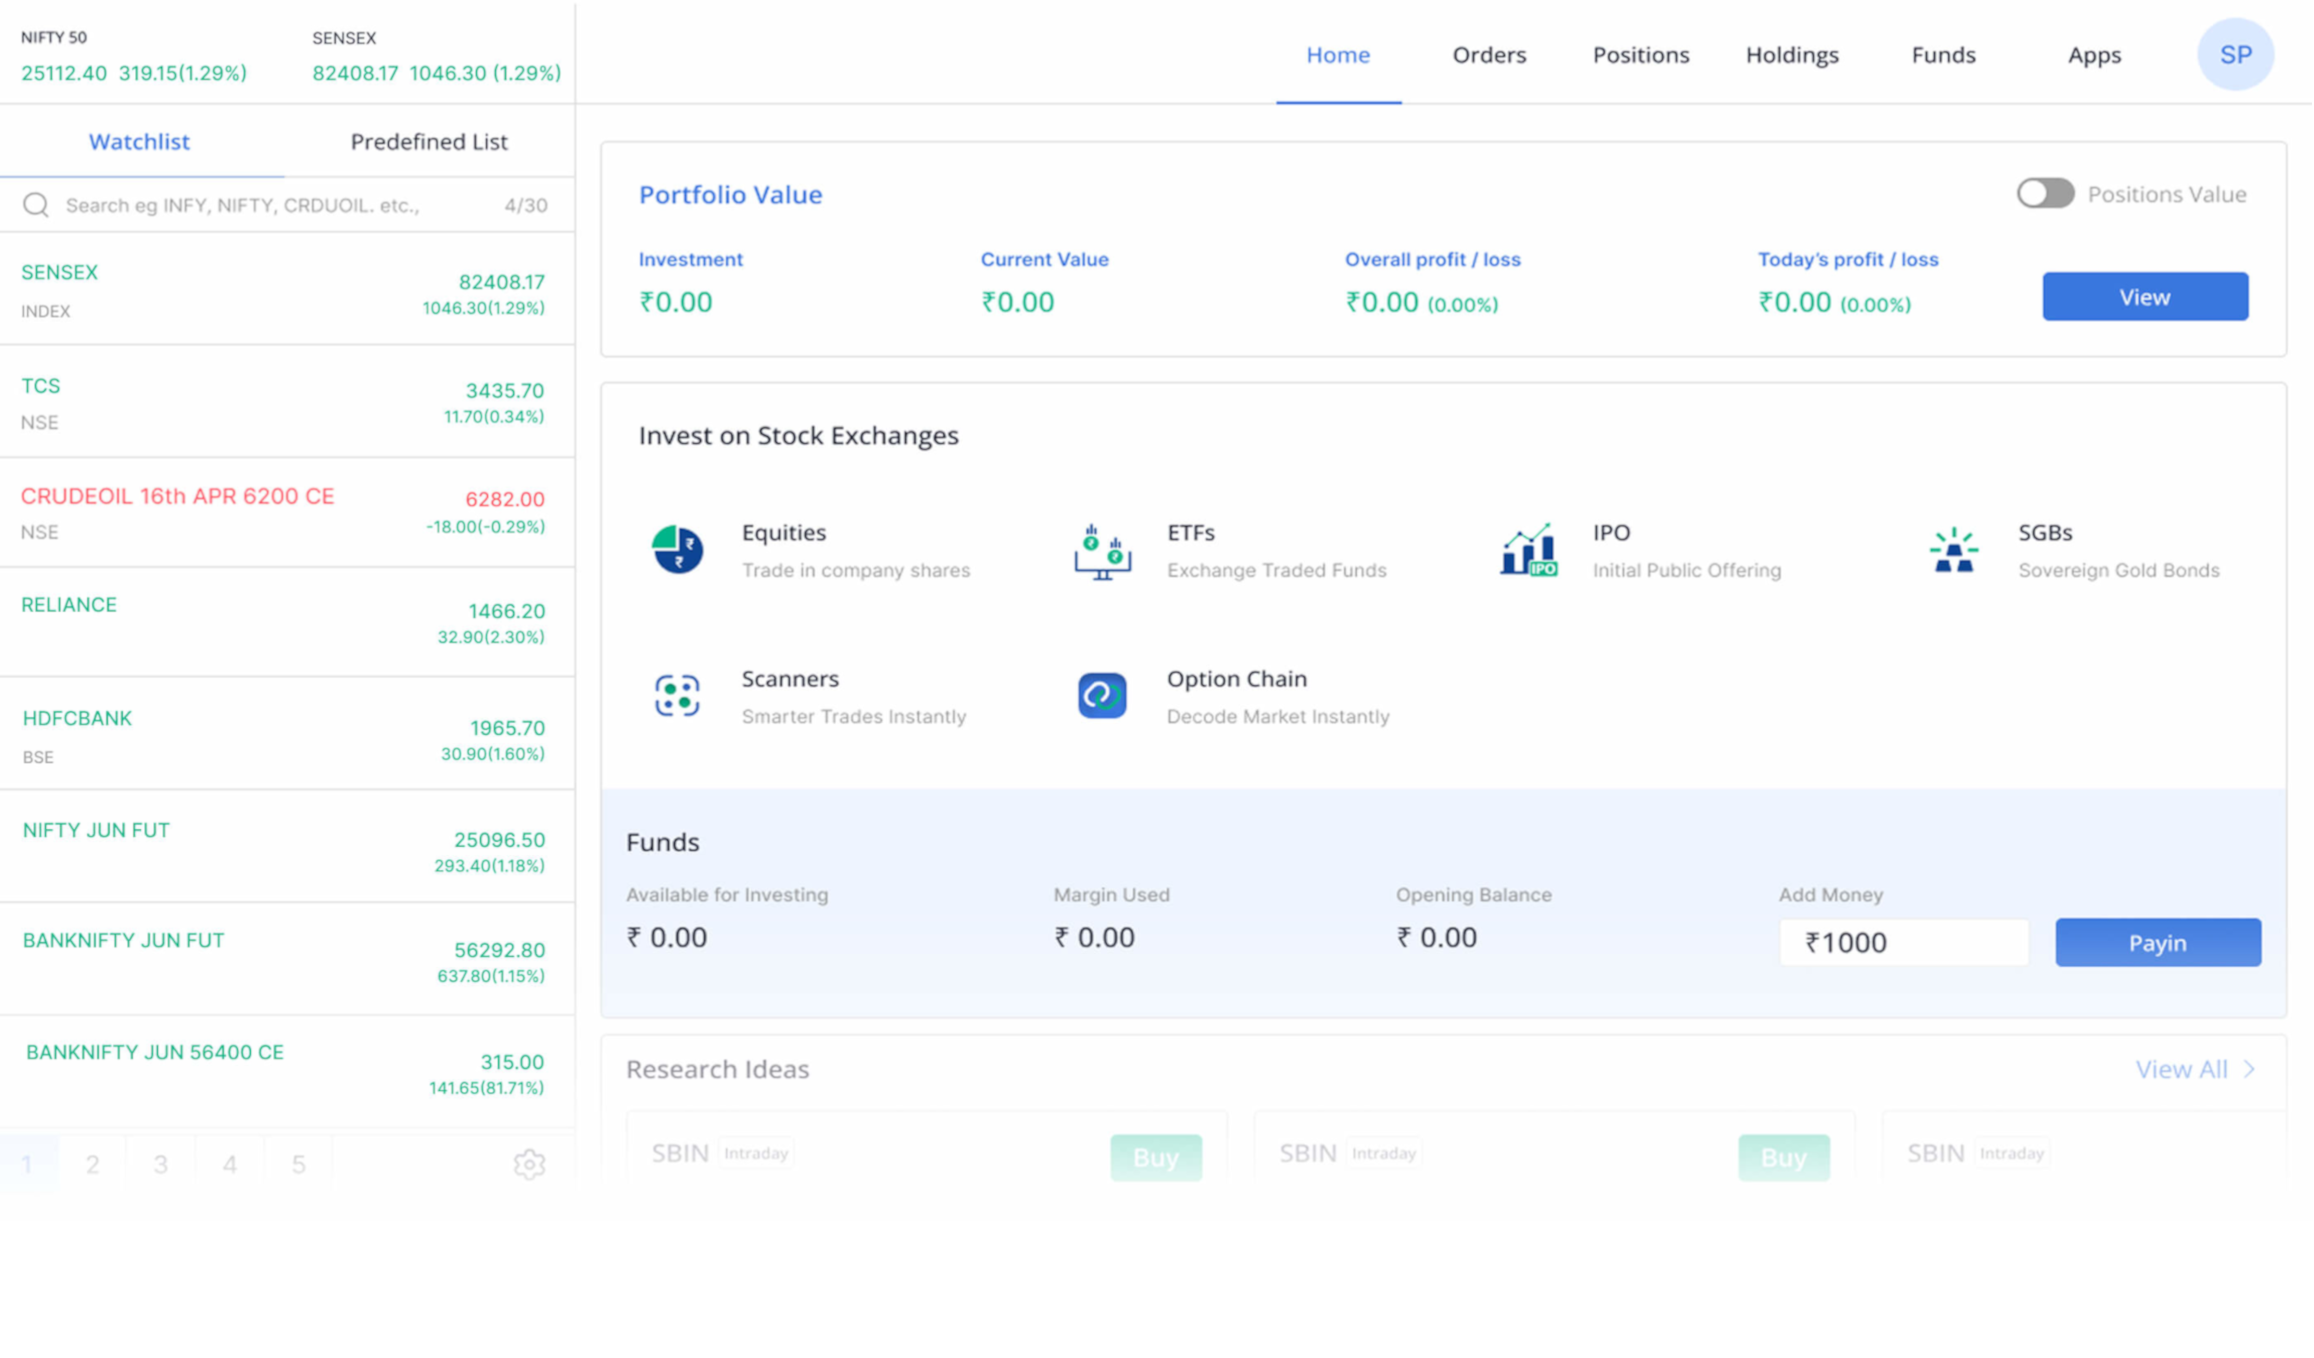Click the Buy button on first SBIN card
The image size is (2314, 1358).
pos(1155,1157)
